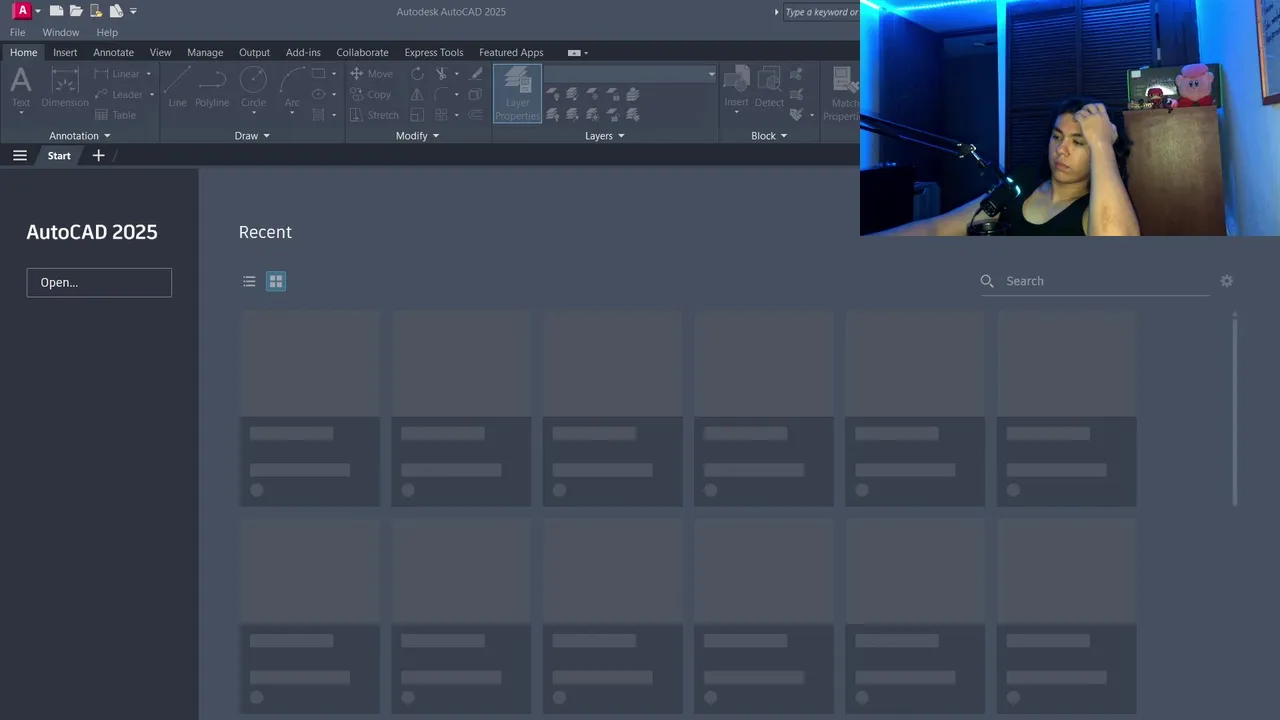Open Leader dropdown arrow
Screen dimensions: 1280x720
click(152, 94)
